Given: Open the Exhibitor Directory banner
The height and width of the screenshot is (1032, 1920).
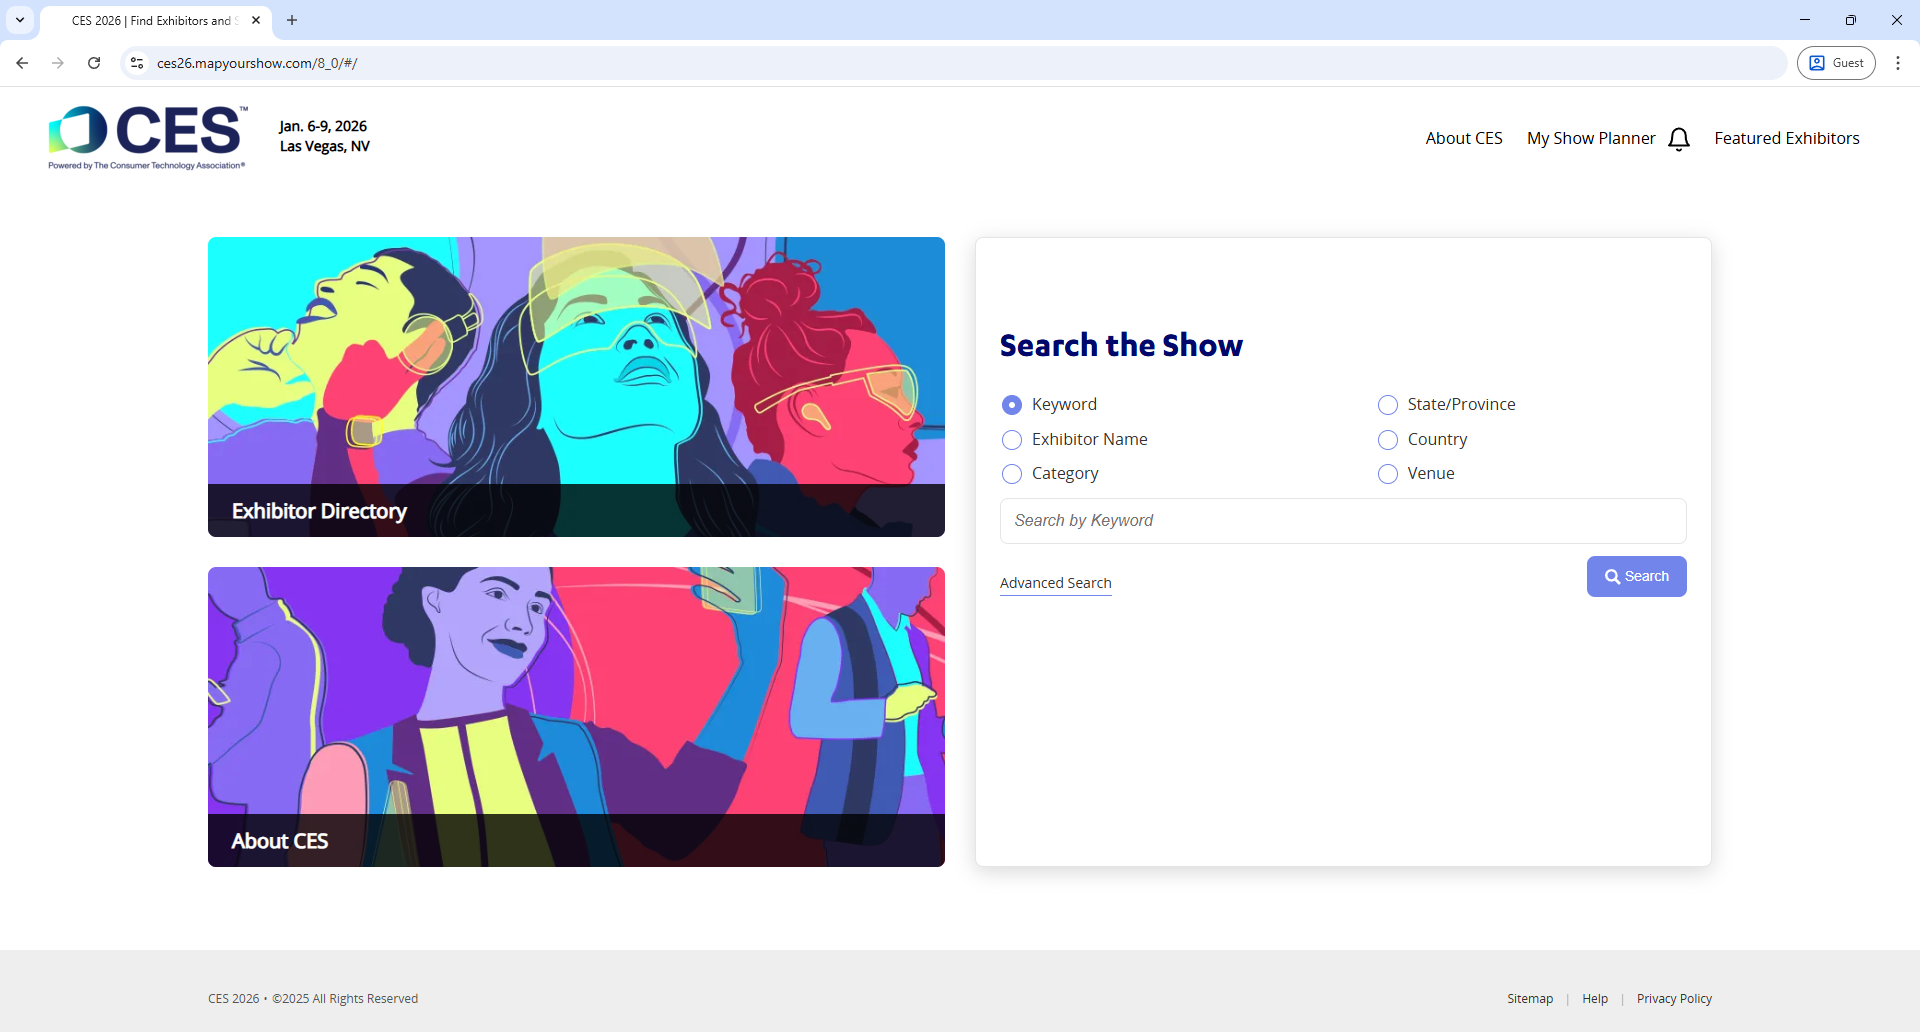Looking at the screenshot, I should [576, 386].
